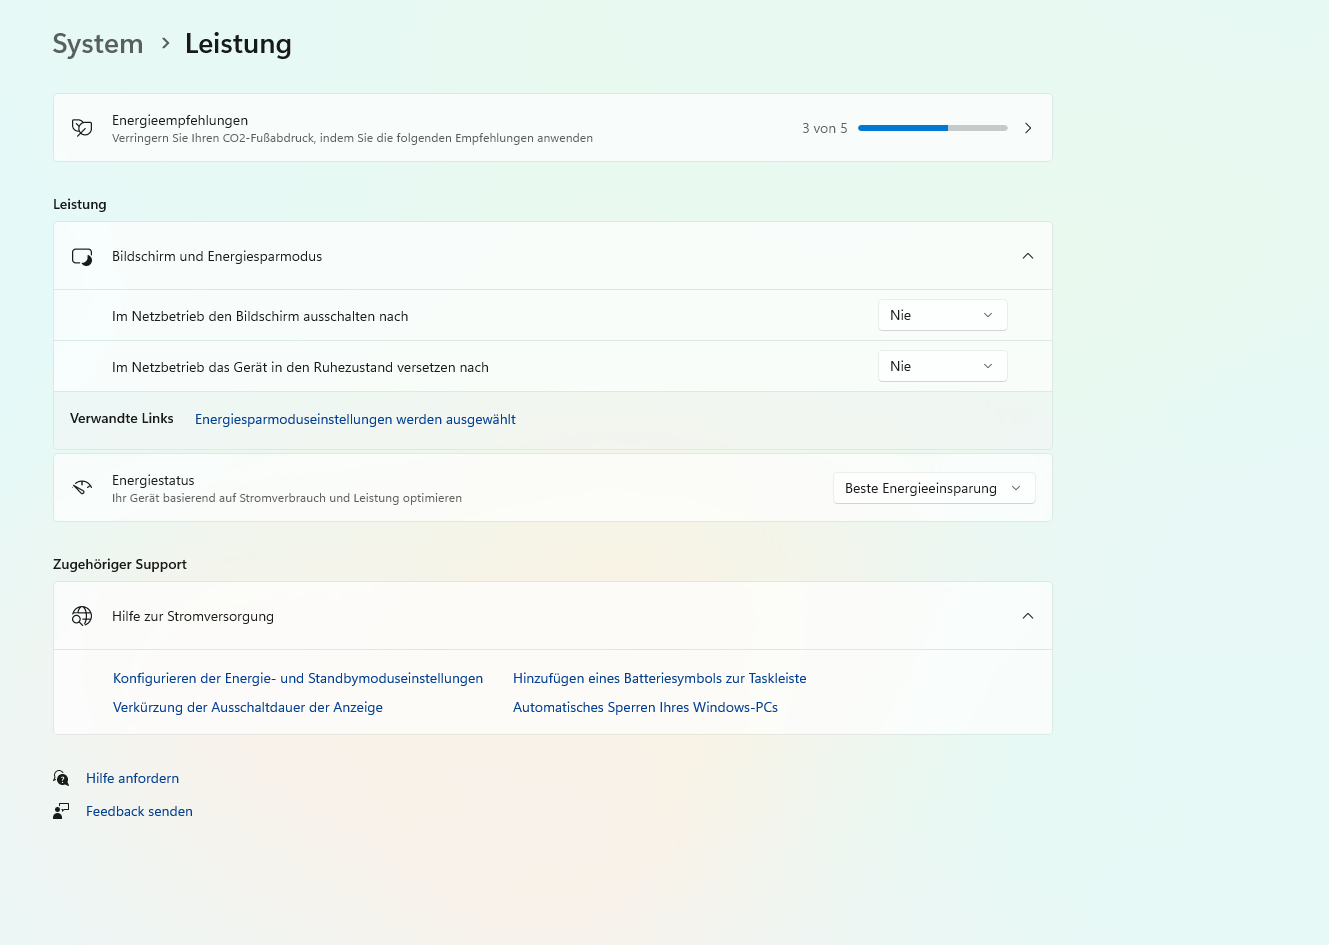Click the right-arrow icon on the Energieempfehlungen card

pos(1028,127)
